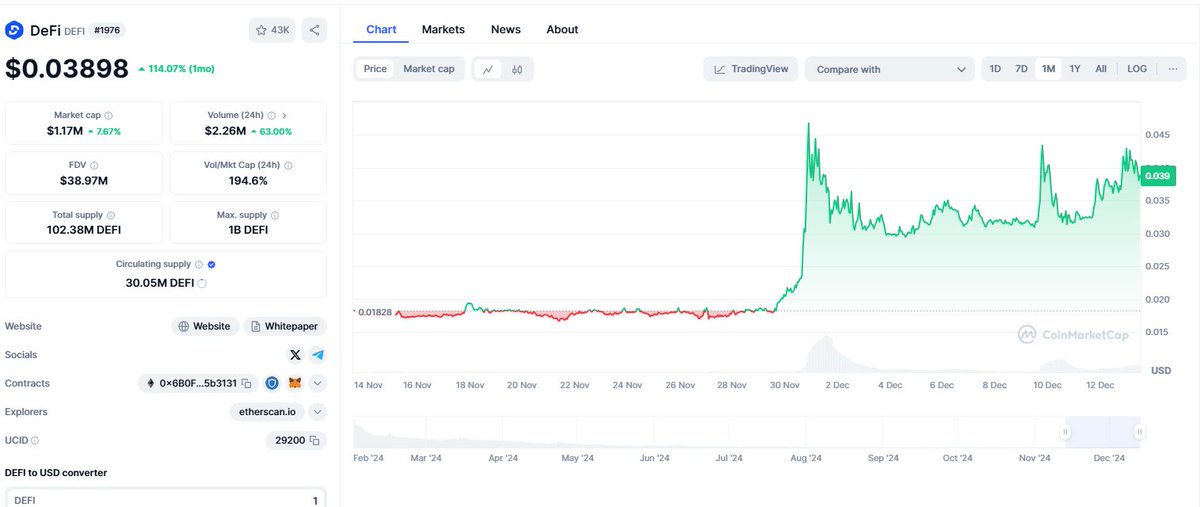This screenshot has height=507, width=1200.
Task: Toggle LOG scale on the chart
Action: click(x=1137, y=69)
